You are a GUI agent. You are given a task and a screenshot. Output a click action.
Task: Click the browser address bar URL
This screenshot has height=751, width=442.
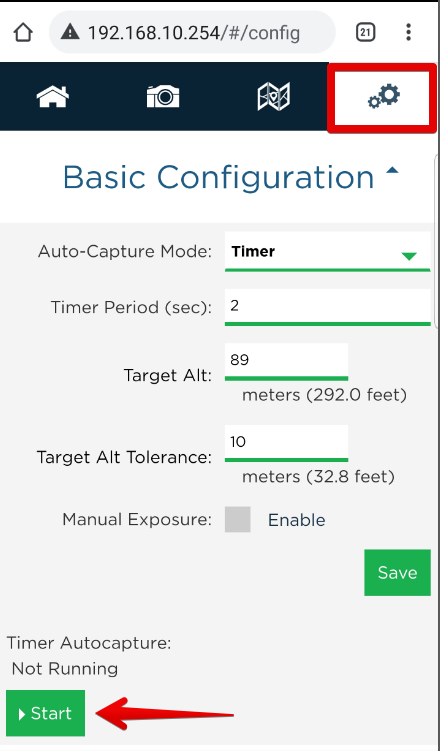[194, 33]
